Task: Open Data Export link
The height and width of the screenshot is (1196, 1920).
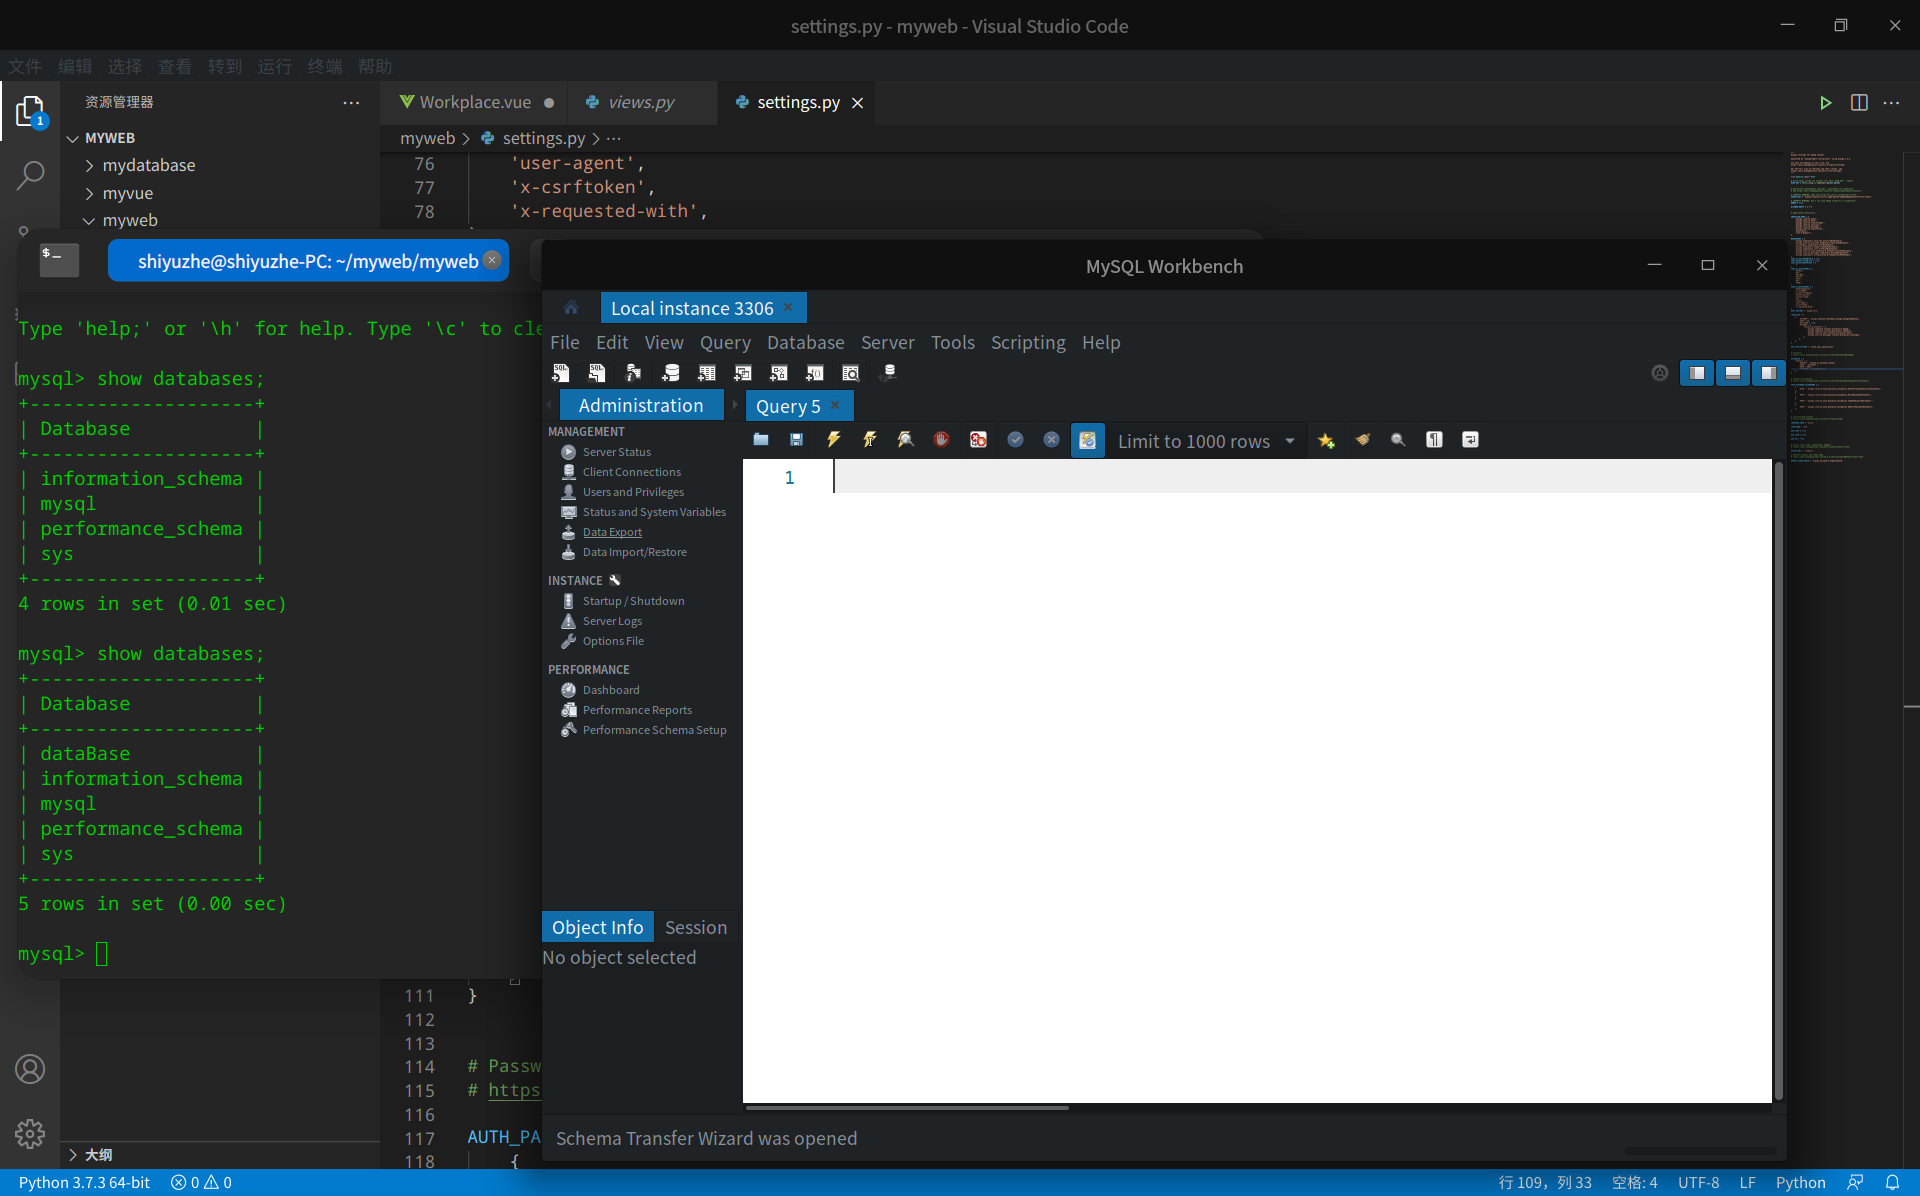Action: [x=612, y=532]
